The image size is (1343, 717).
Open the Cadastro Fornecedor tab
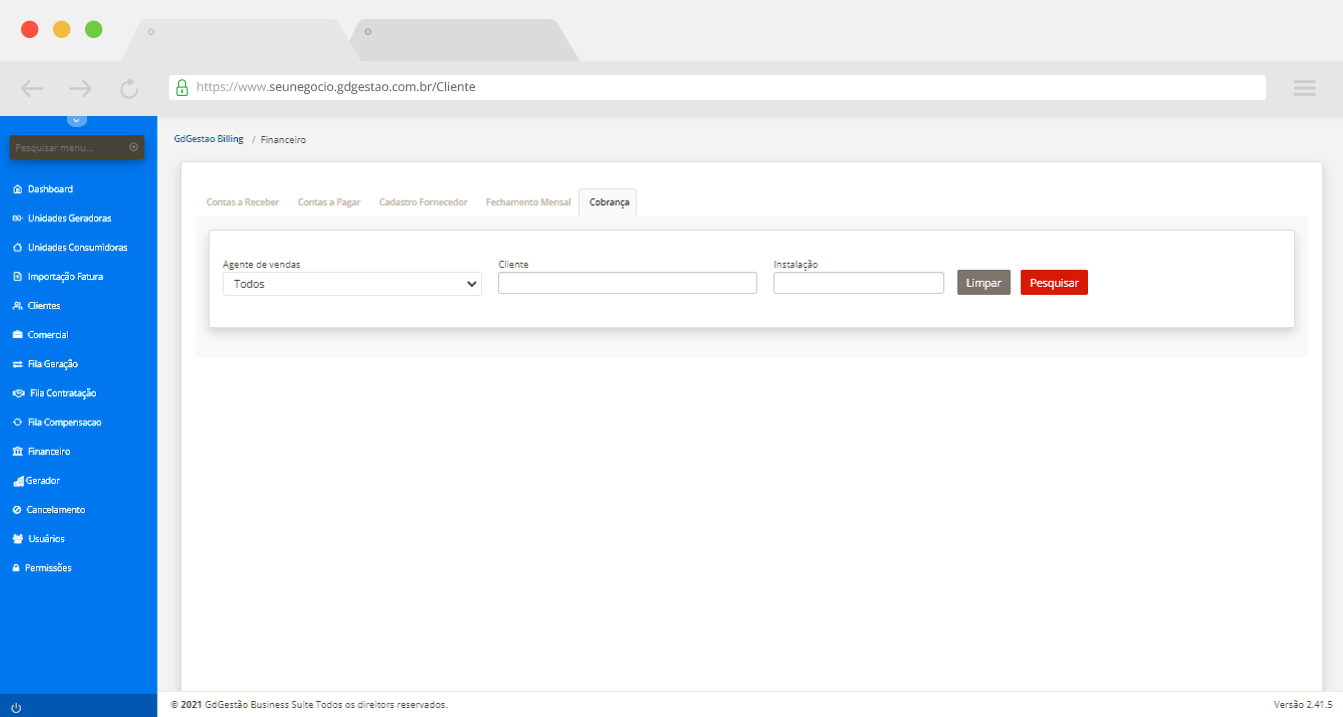423,202
